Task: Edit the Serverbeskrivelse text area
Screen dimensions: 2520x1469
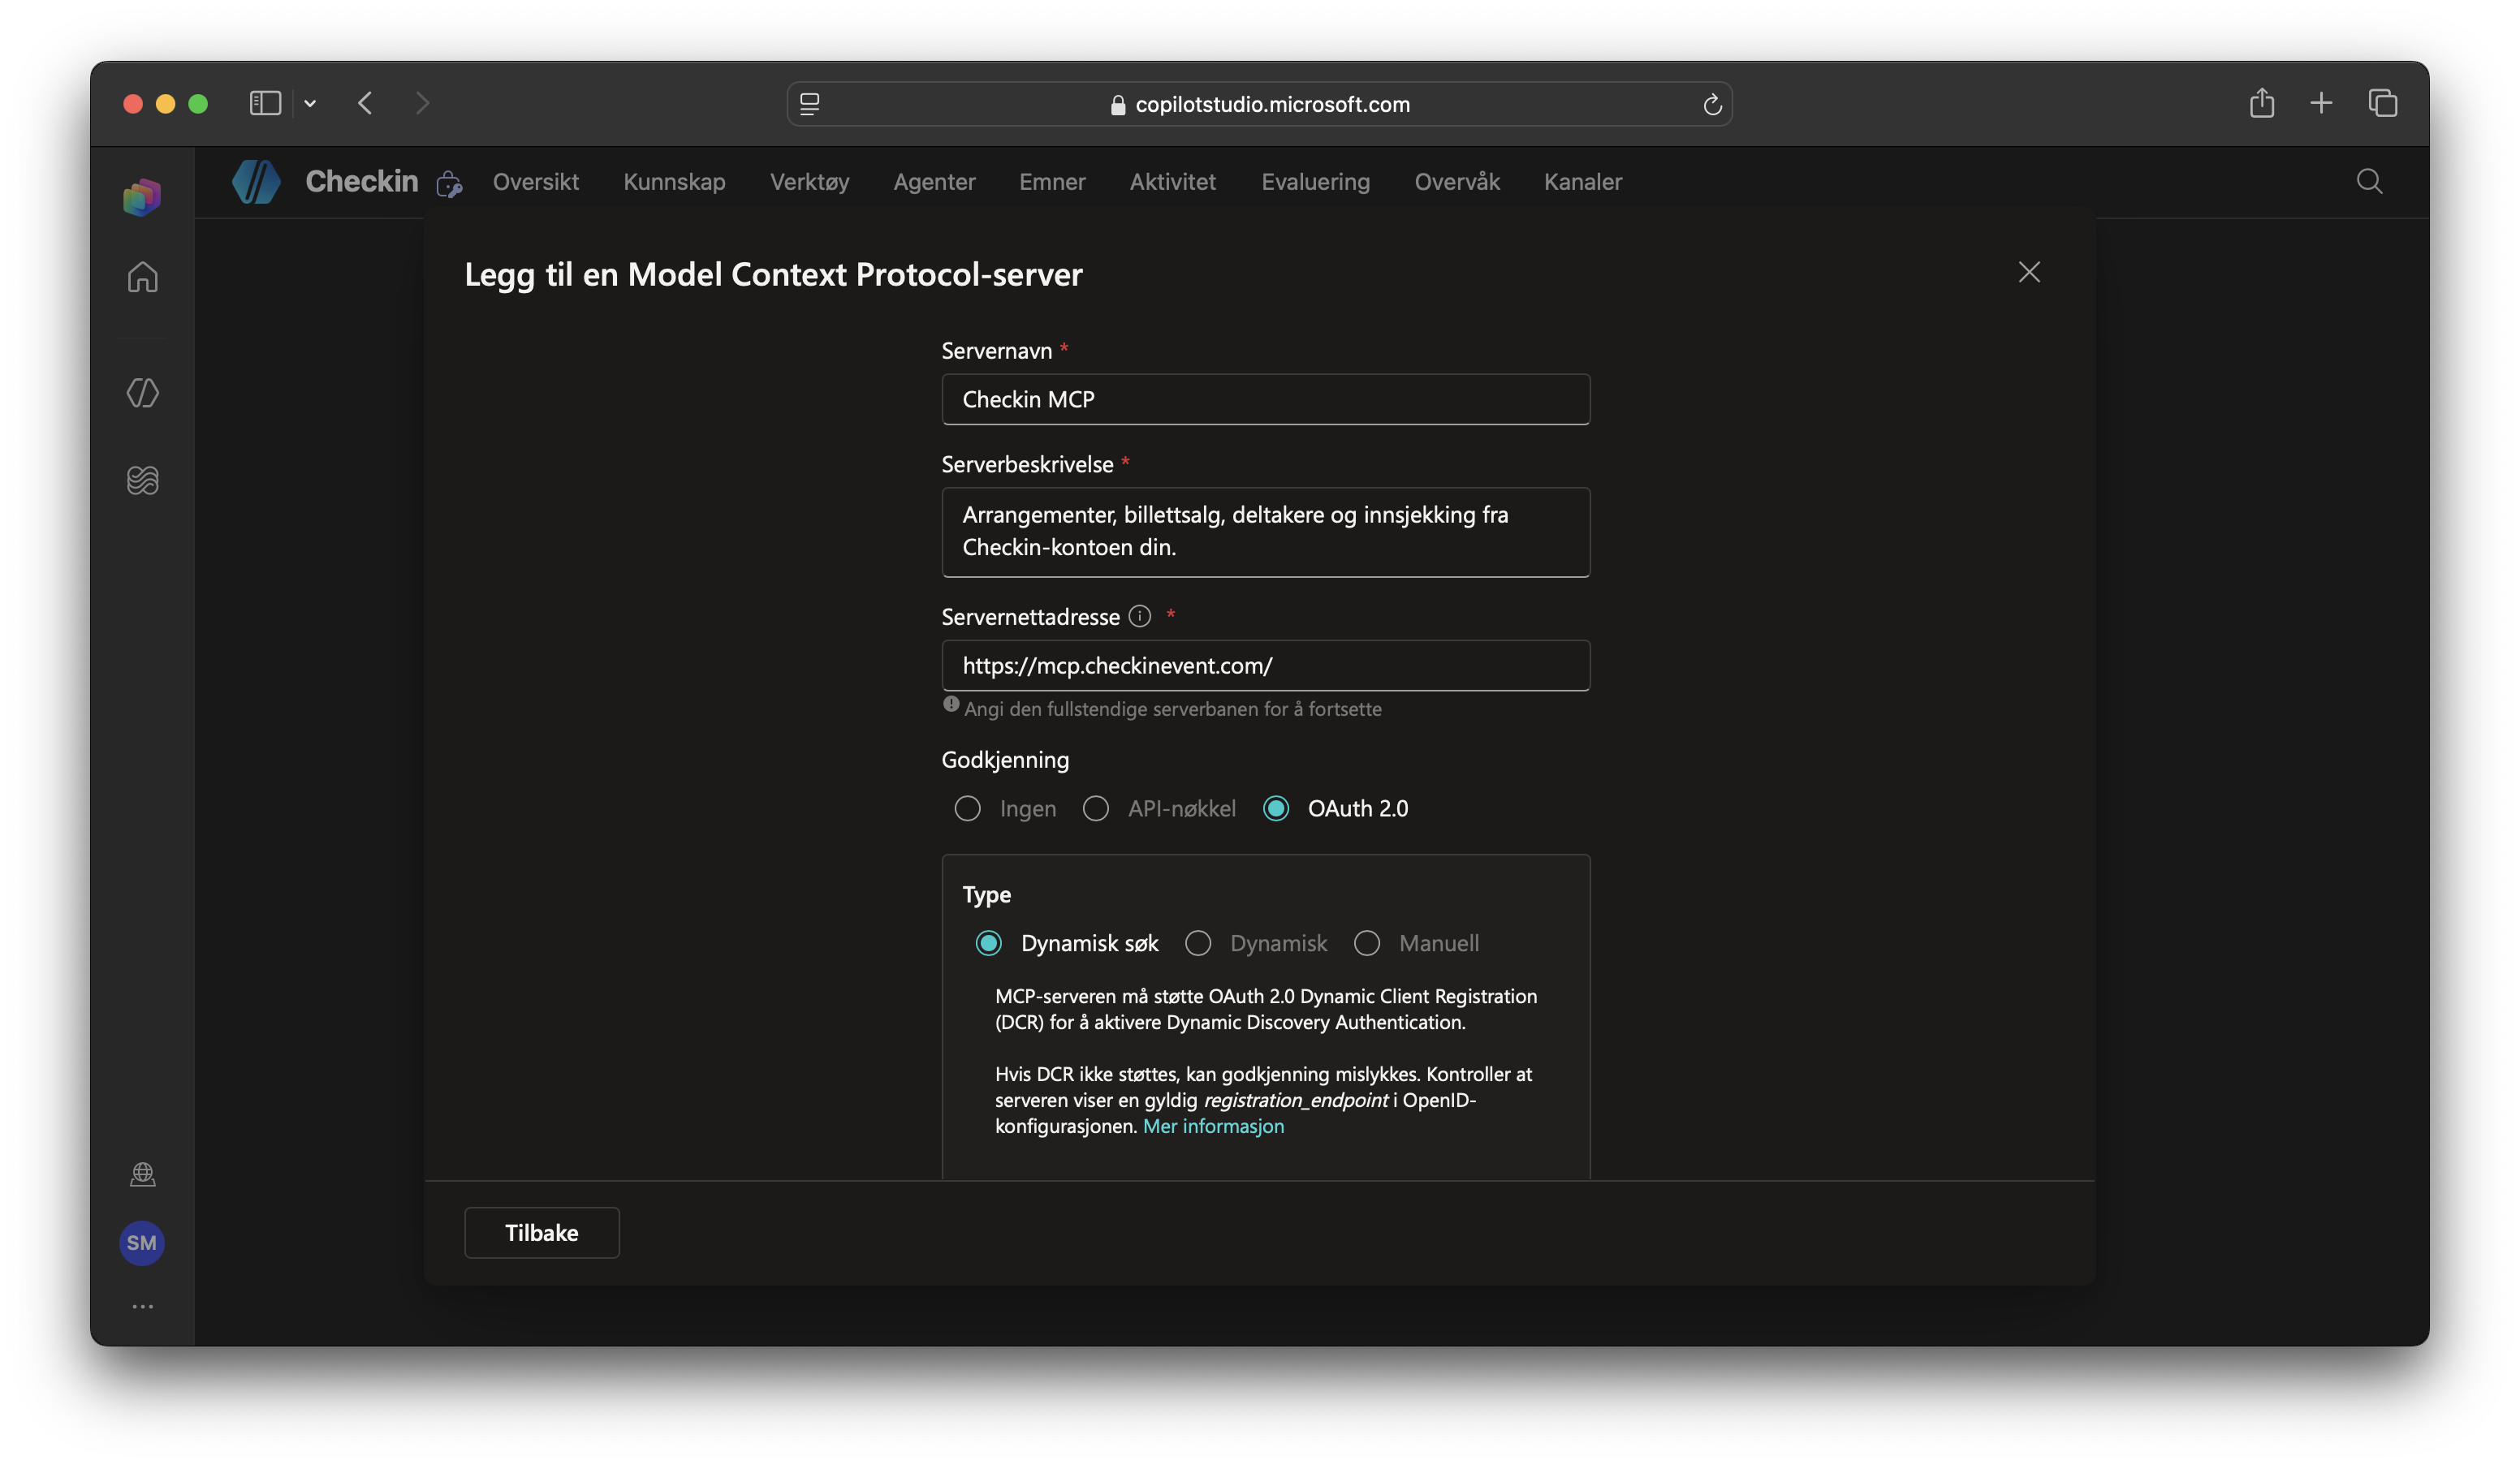Action: pyautogui.click(x=1266, y=532)
